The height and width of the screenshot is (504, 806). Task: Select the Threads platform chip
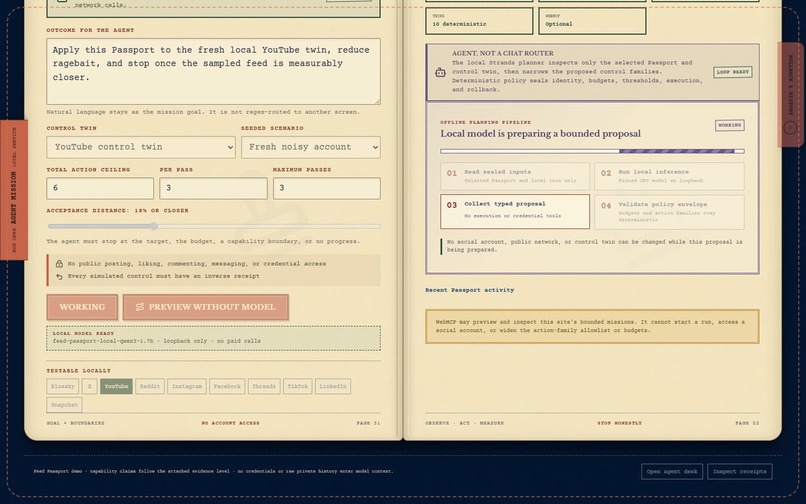pyautogui.click(x=264, y=386)
